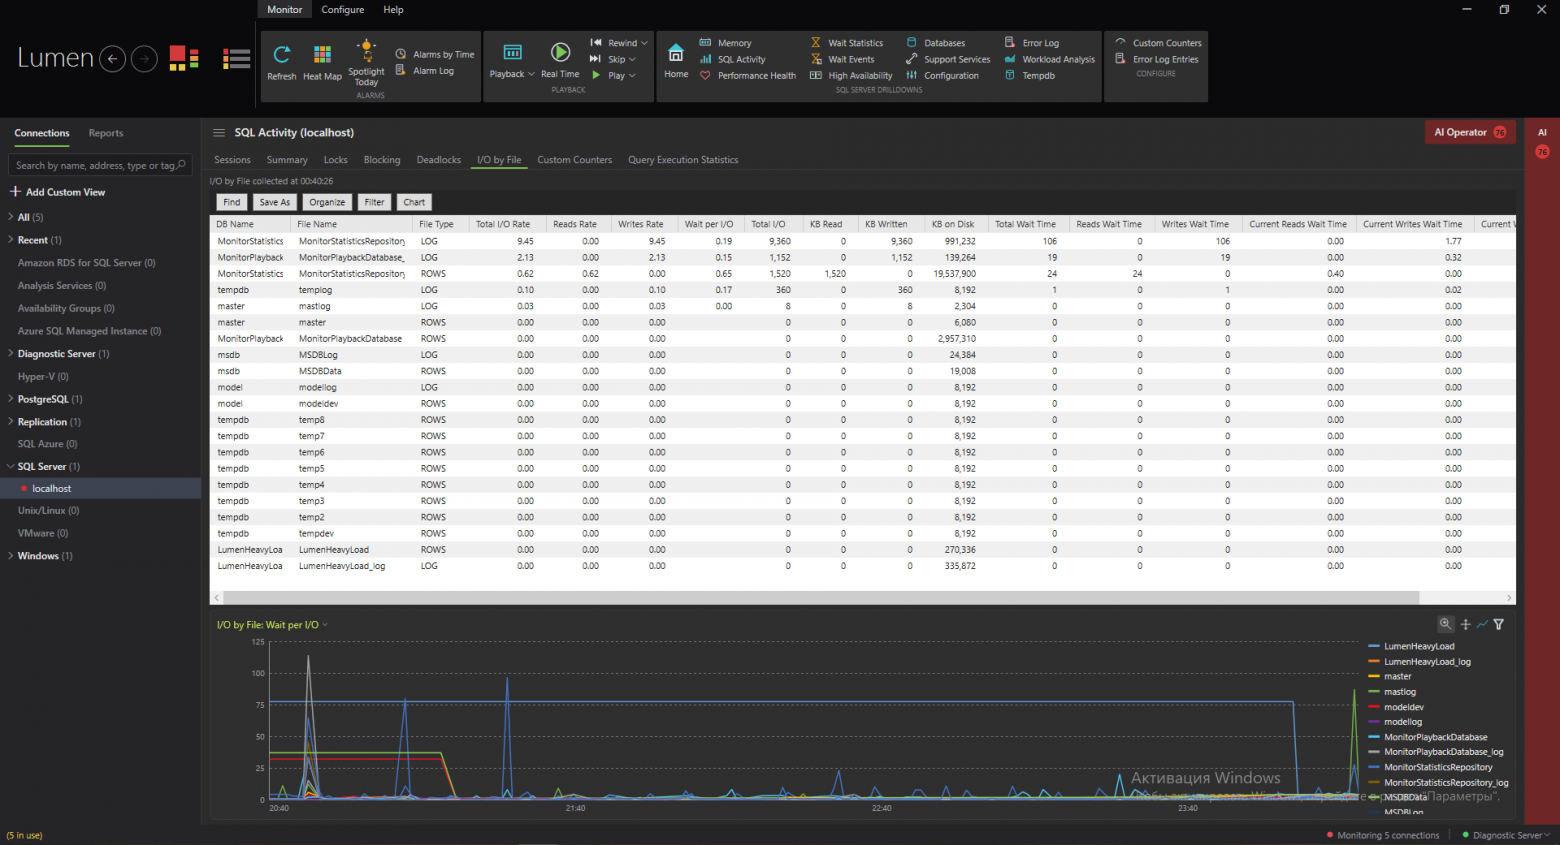This screenshot has height=845, width=1560.
Task: Click the connection search field
Action: 100,165
